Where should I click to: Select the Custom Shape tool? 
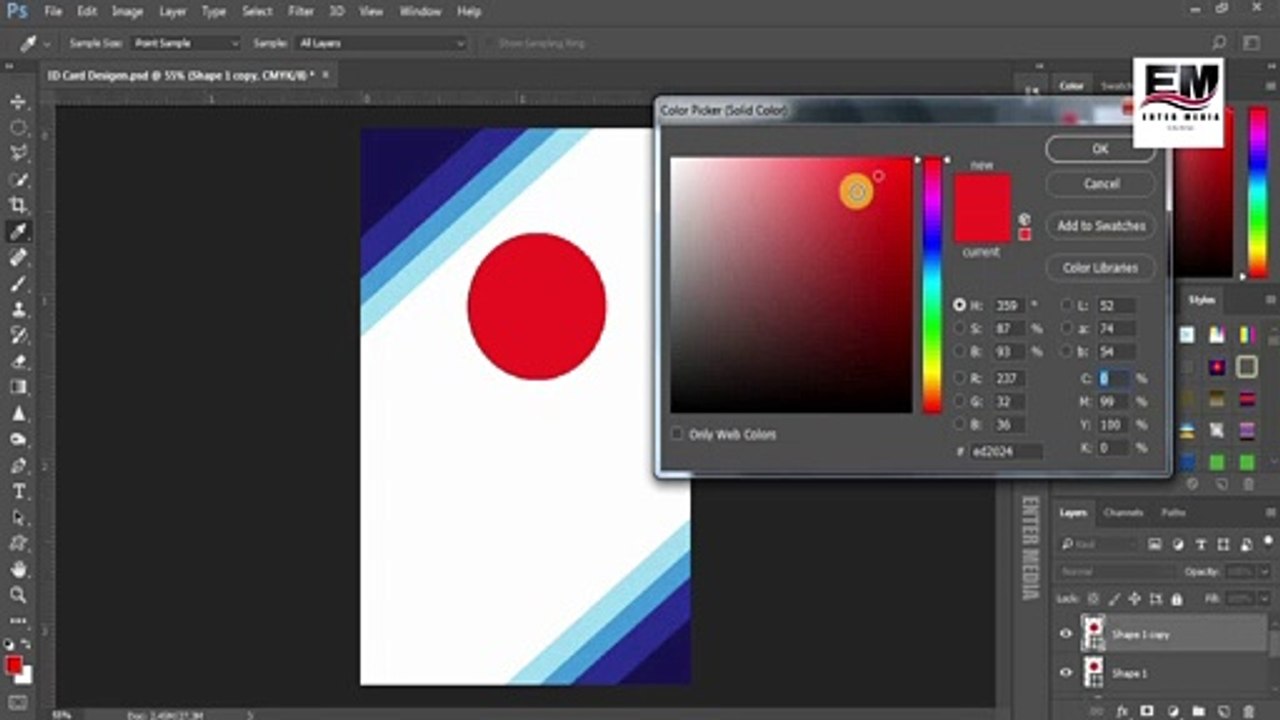18,544
